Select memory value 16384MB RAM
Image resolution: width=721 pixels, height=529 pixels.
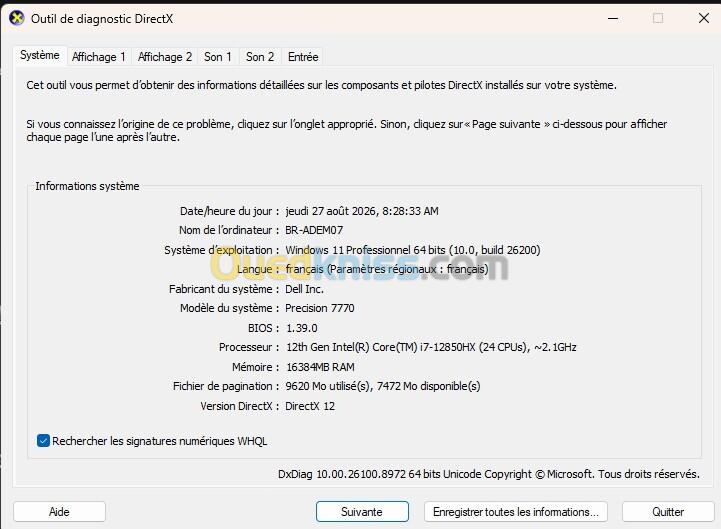click(x=320, y=367)
